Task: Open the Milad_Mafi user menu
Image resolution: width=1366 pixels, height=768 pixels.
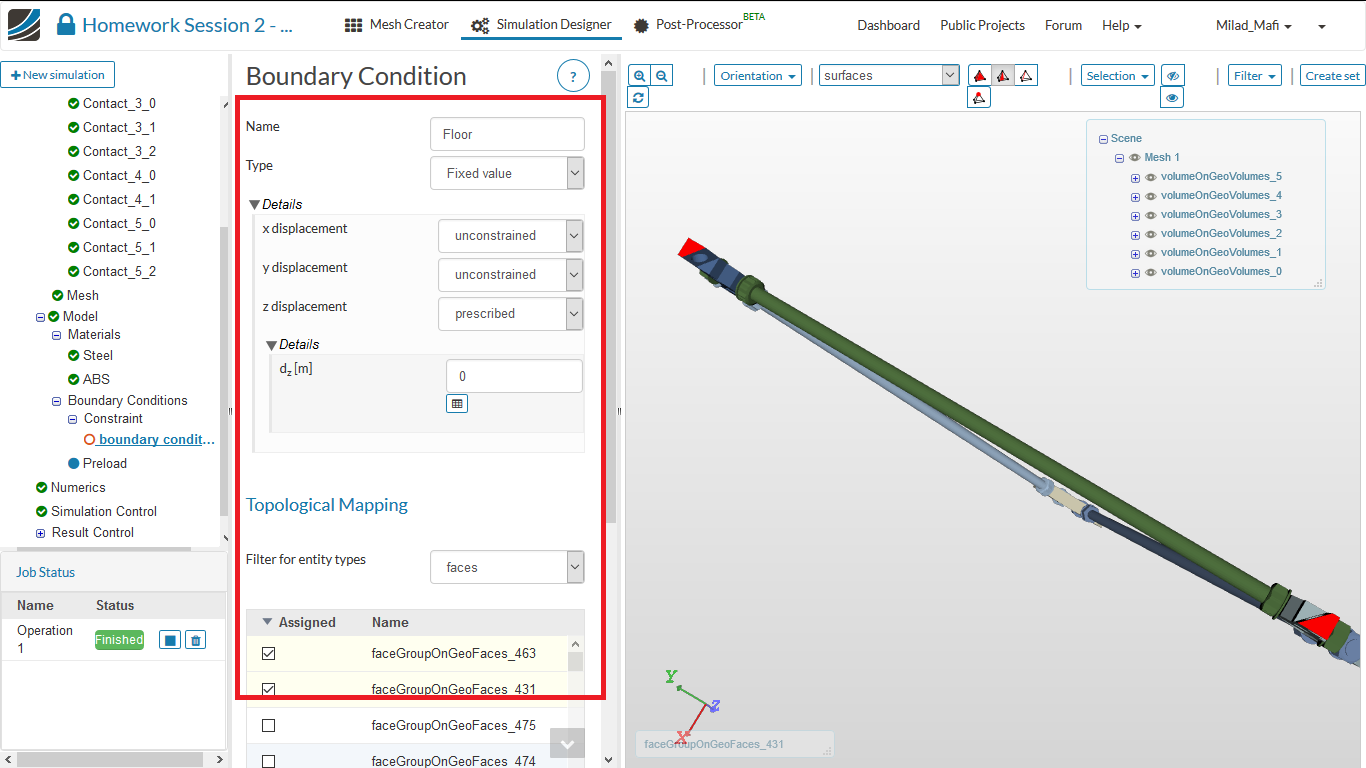Action: coord(1253,25)
